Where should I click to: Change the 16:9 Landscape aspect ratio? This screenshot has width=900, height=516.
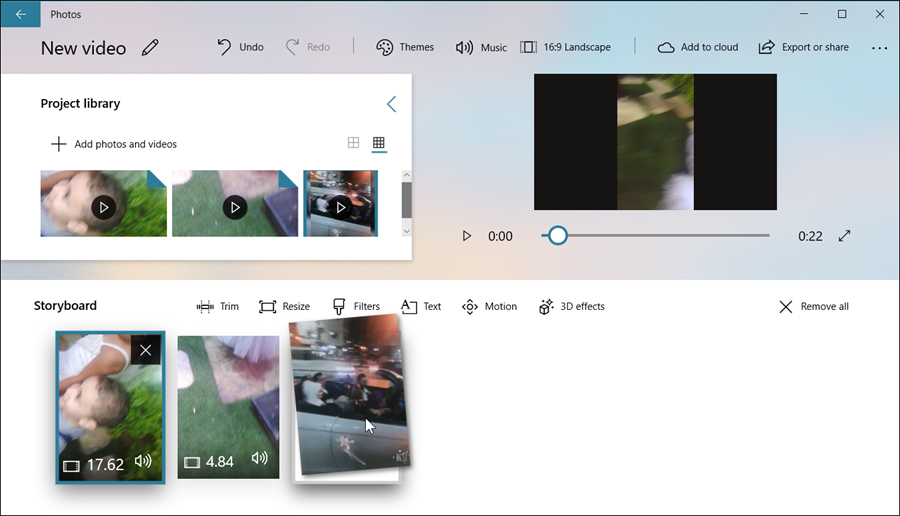[x=565, y=47]
